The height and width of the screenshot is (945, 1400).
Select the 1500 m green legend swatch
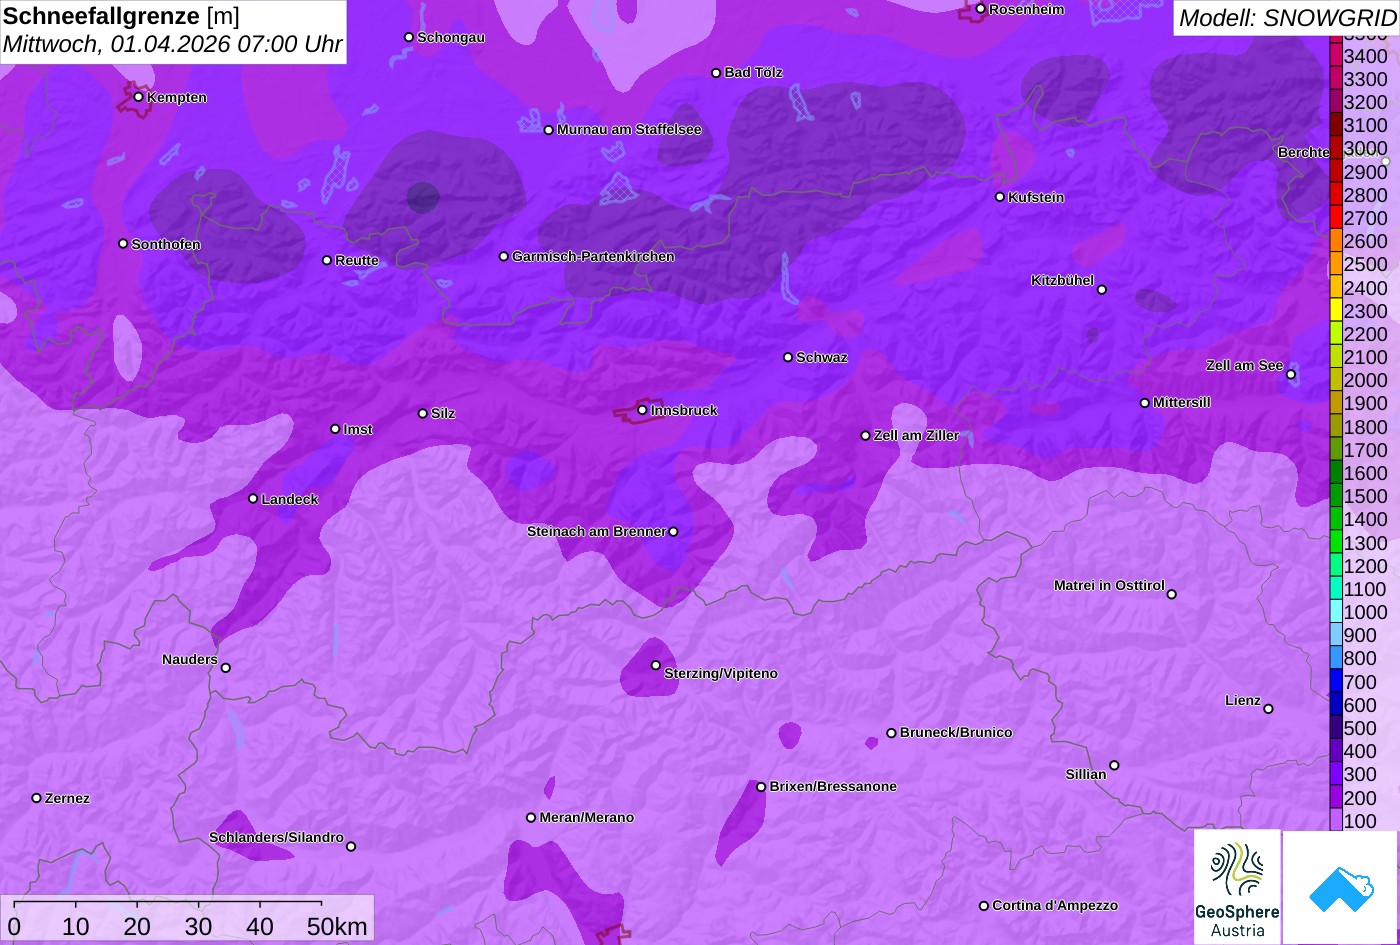tap(1336, 496)
